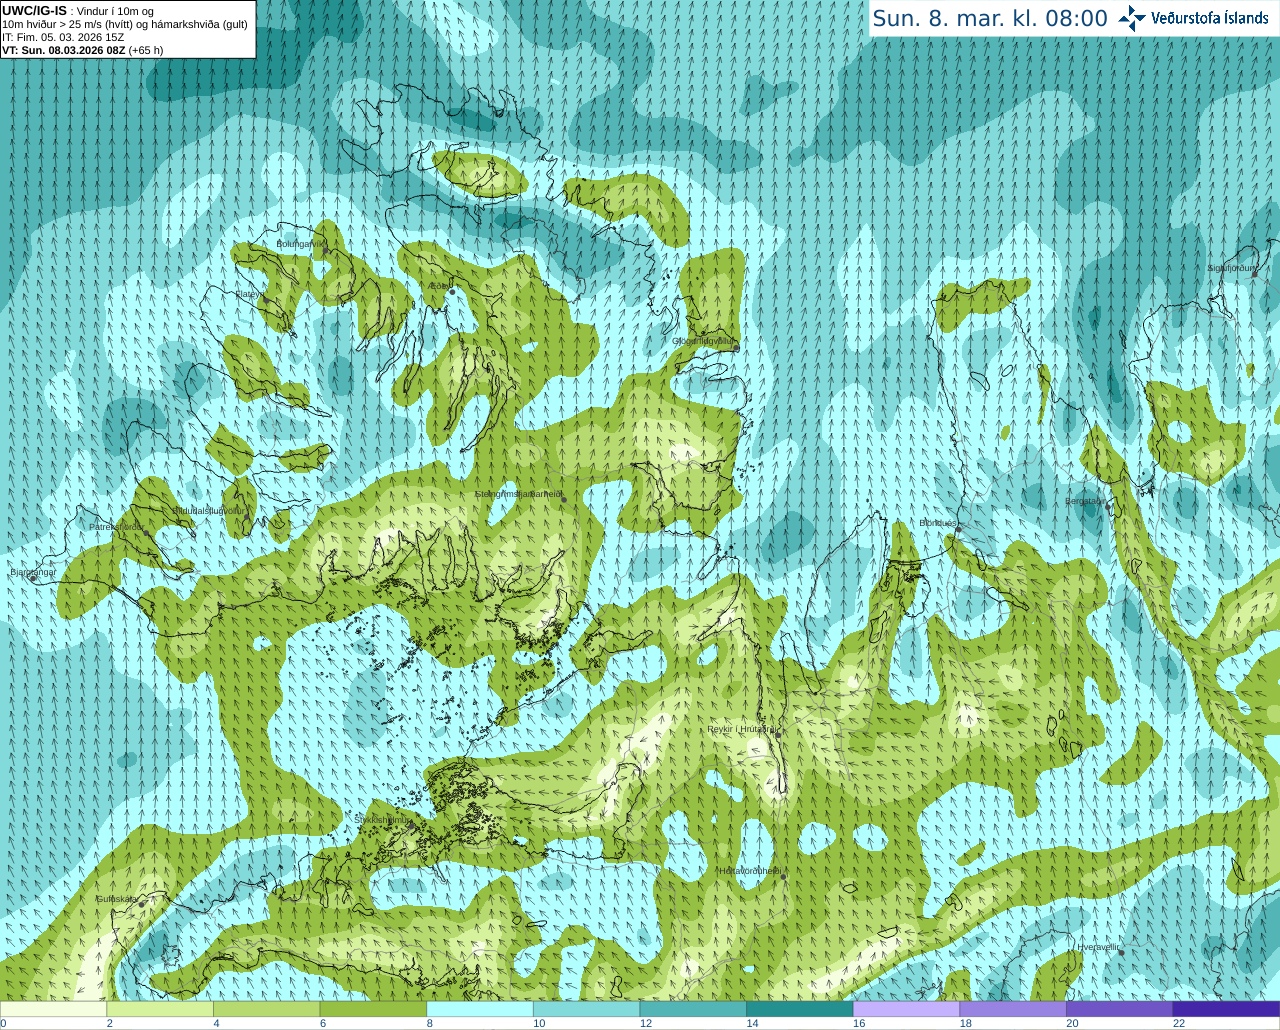
Task: Select the Siglufjörður station label
Action: coord(1231,269)
